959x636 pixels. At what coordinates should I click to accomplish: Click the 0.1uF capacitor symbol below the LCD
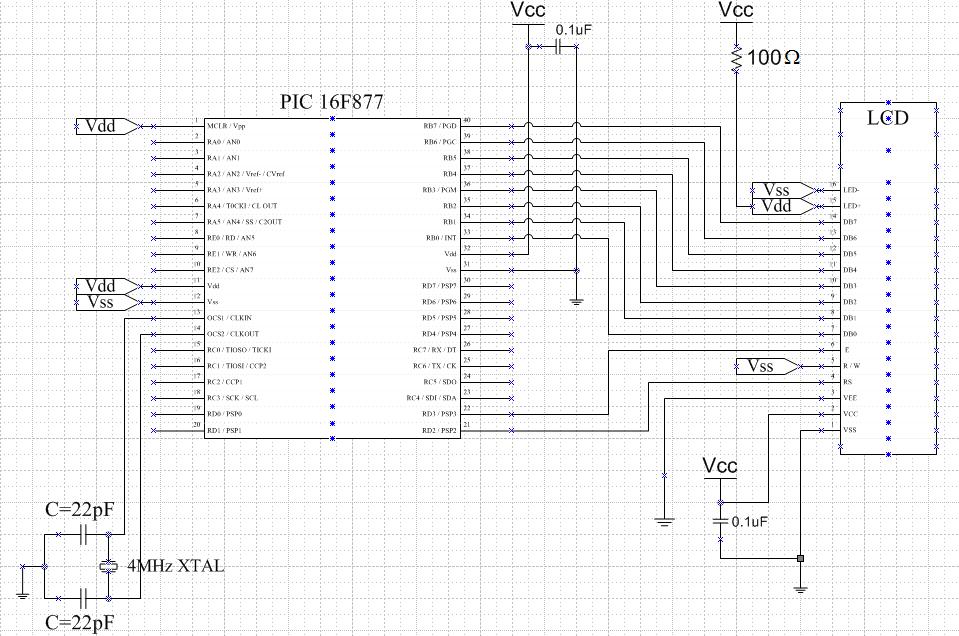720,522
